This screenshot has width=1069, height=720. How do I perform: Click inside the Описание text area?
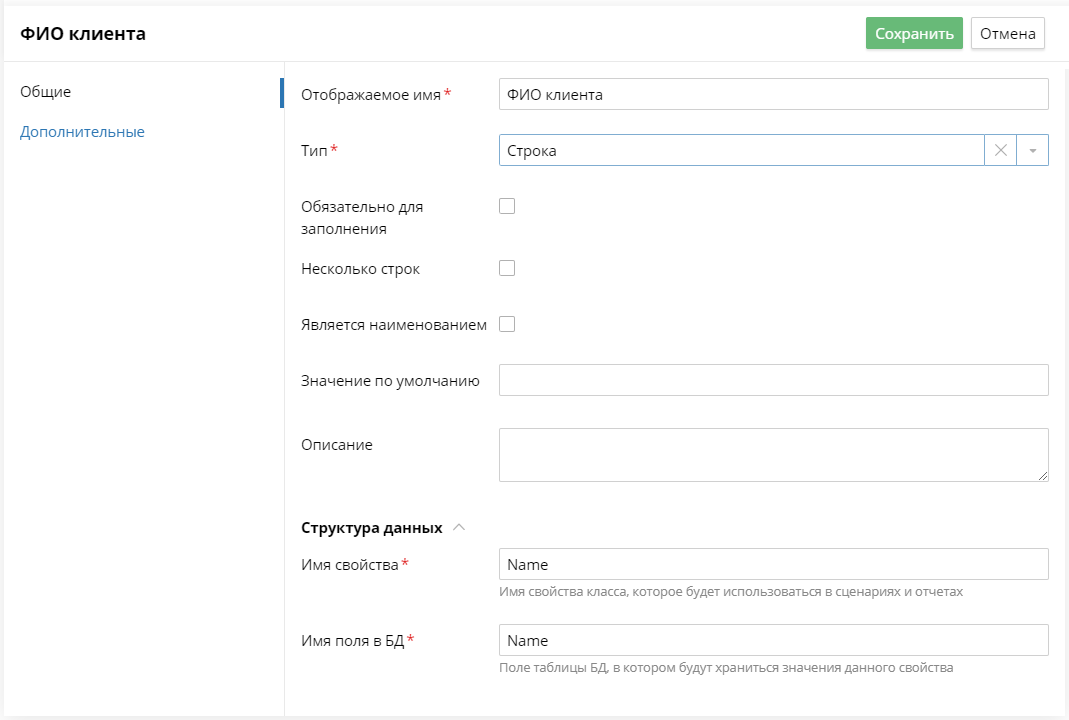click(772, 454)
